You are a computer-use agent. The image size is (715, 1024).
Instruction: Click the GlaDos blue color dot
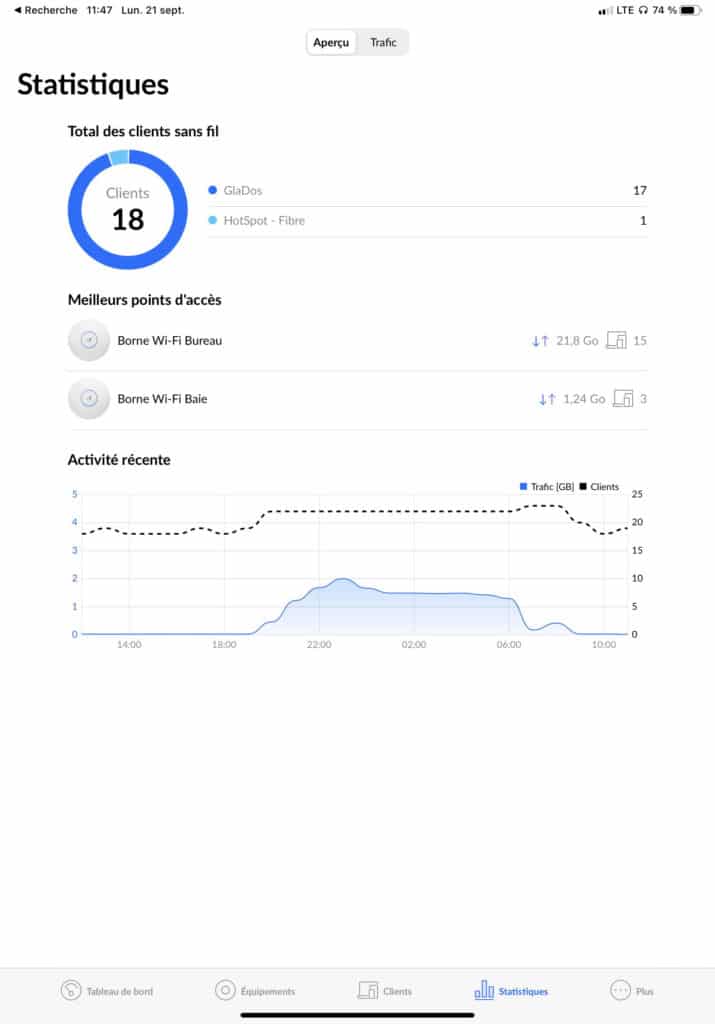pyautogui.click(x=213, y=190)
